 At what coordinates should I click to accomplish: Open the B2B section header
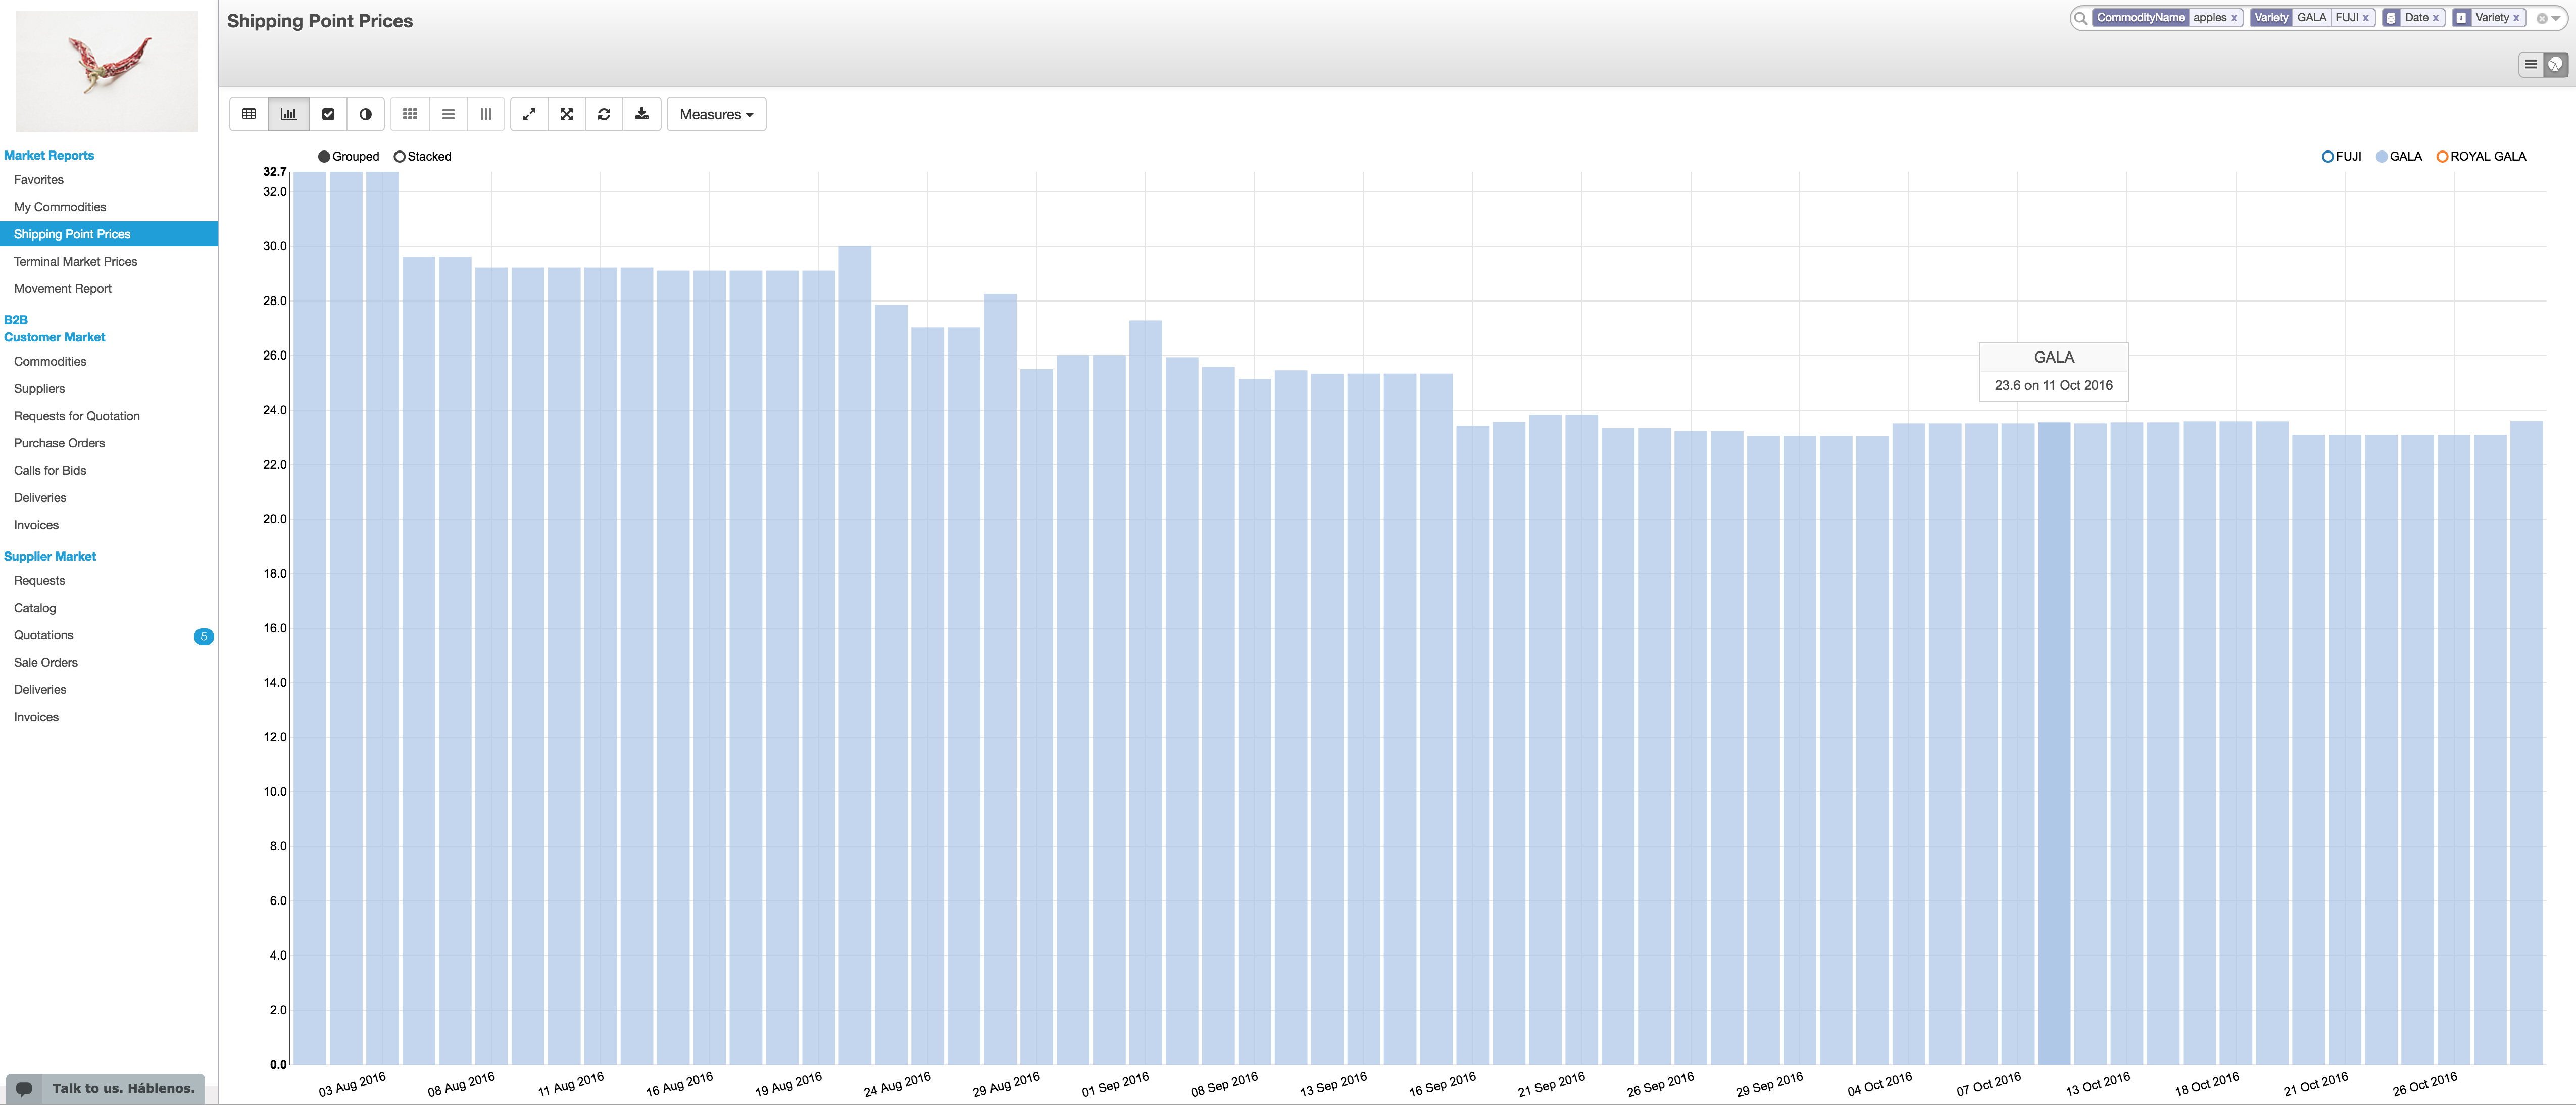coord(16,320)
